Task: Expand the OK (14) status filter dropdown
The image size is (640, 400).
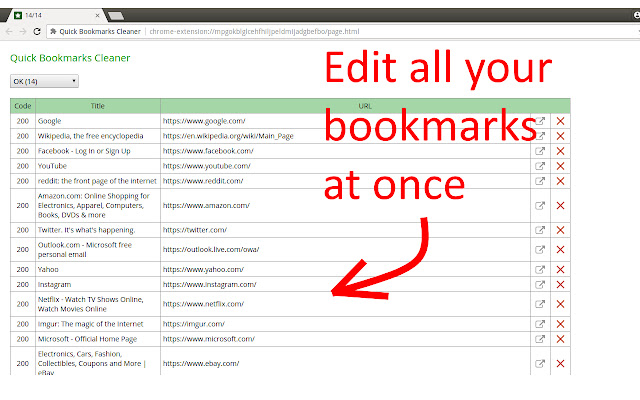Action: (44, 81)
